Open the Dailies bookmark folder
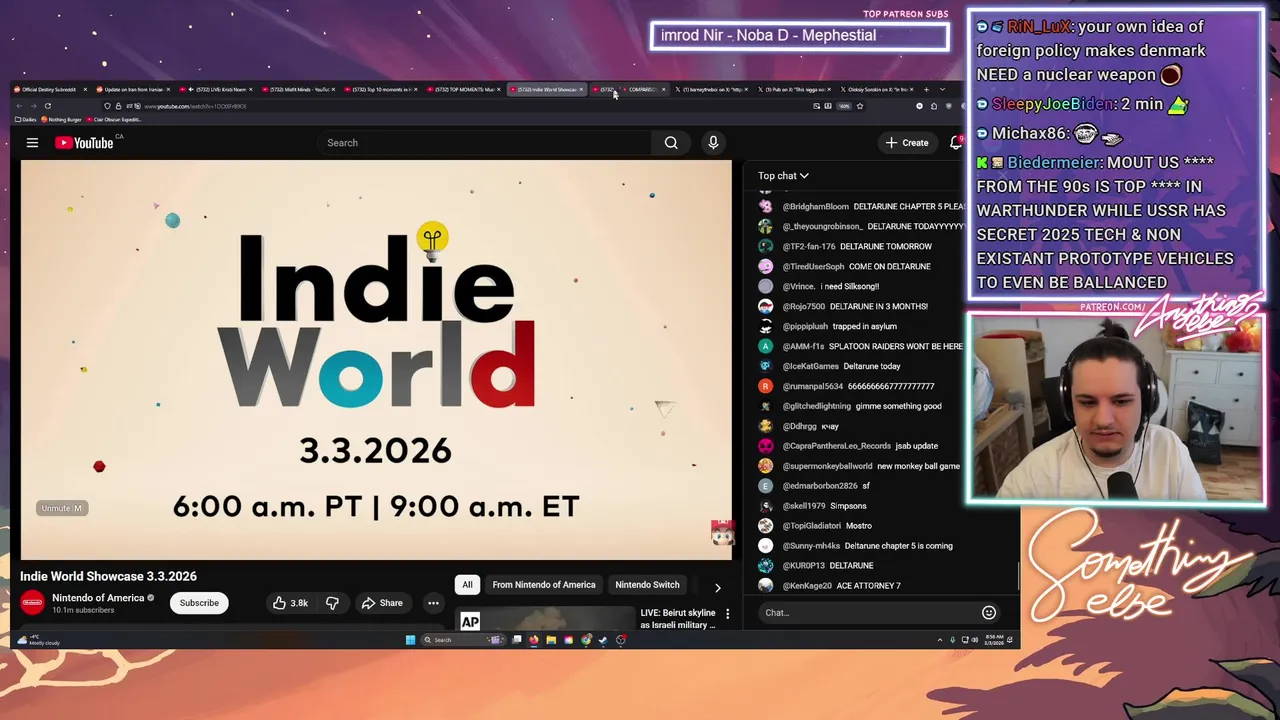 tap(27, 119)
